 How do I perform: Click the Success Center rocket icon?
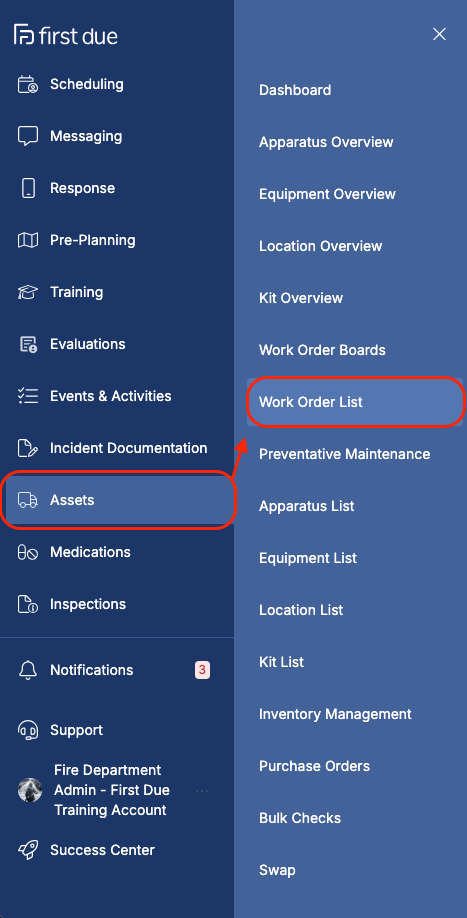coord(28,850)
